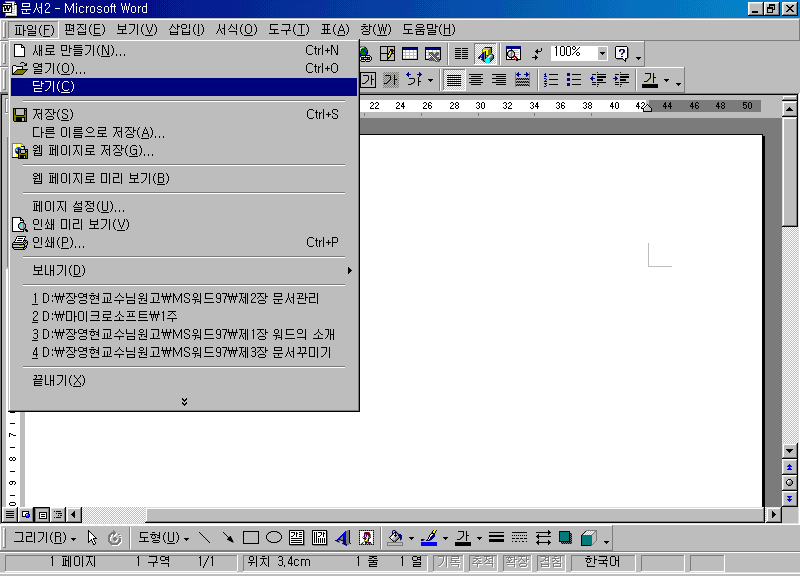This screenshot has width=800, height=576.
Task: Click the Insert WordArt icon
Action: tap(343, 538)
